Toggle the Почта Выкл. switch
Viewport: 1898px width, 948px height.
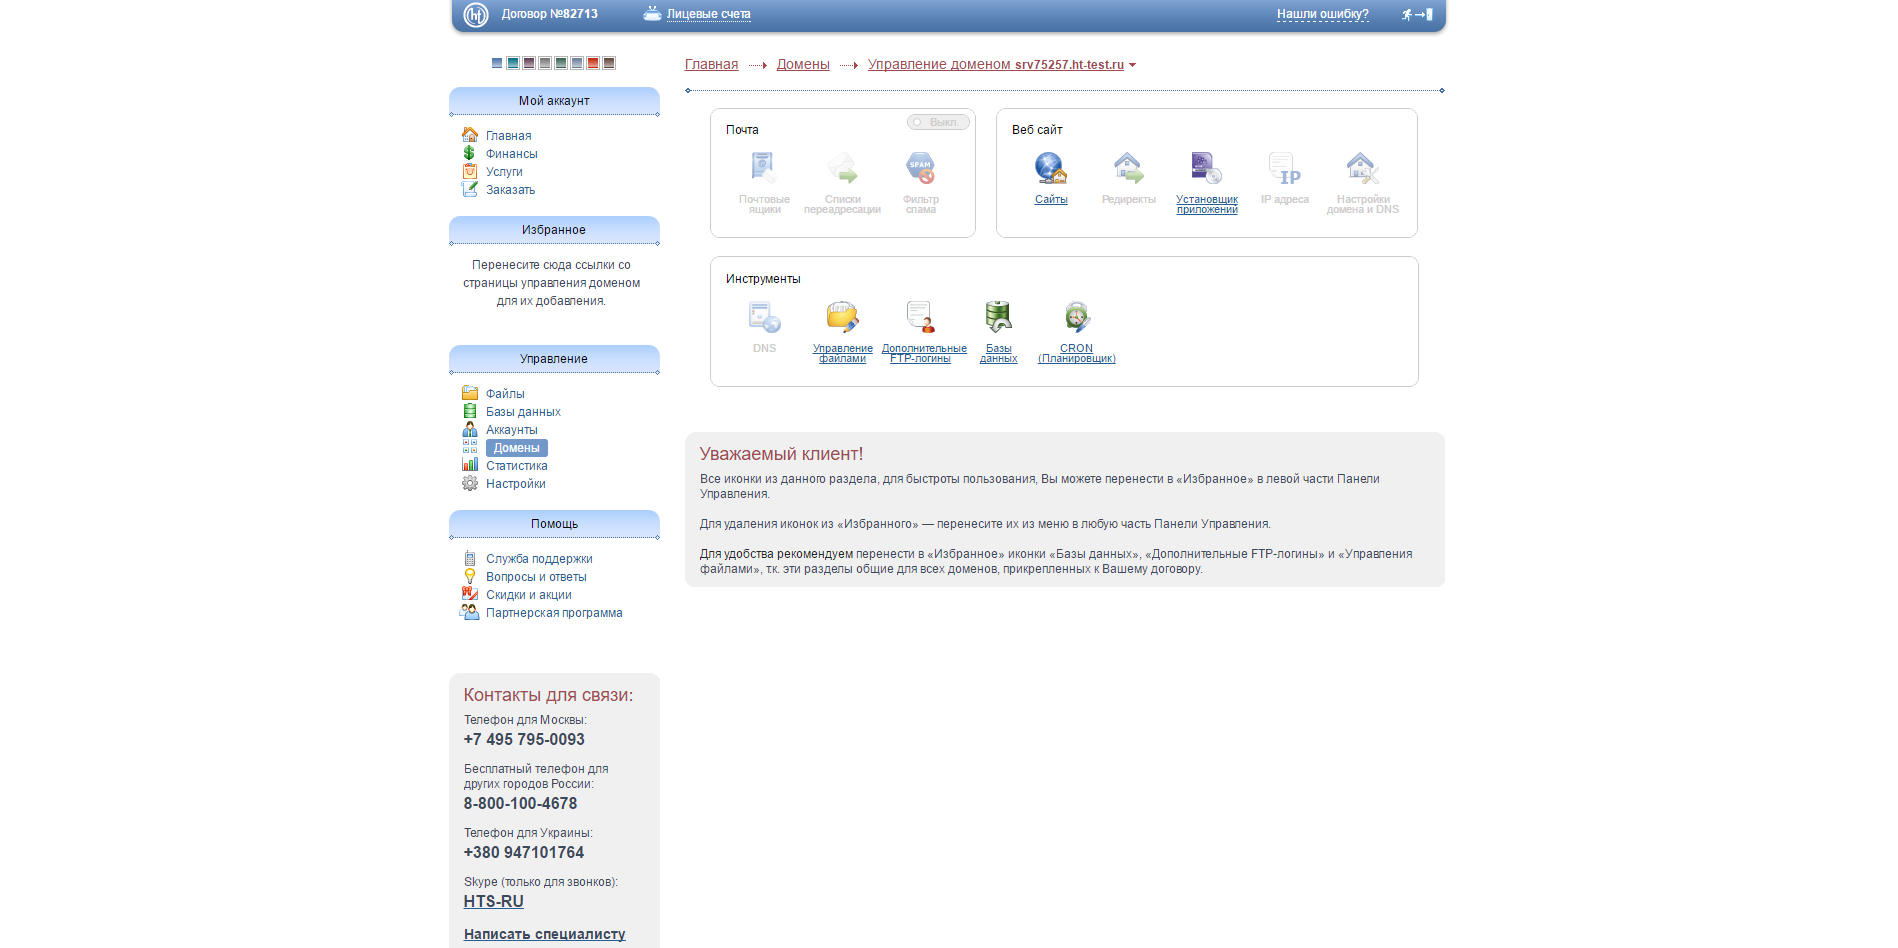click(938, 122)
